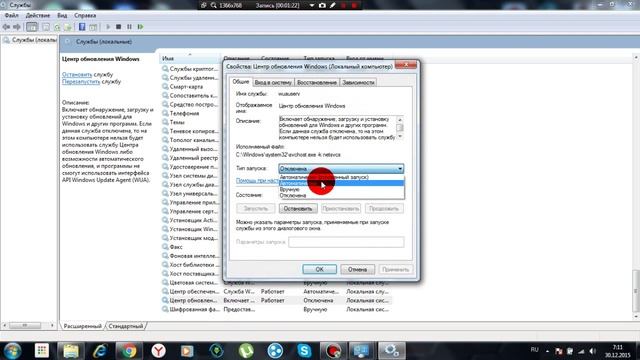
Task: Open uTorrent from taskbar
Action: [x=246, y=351]
